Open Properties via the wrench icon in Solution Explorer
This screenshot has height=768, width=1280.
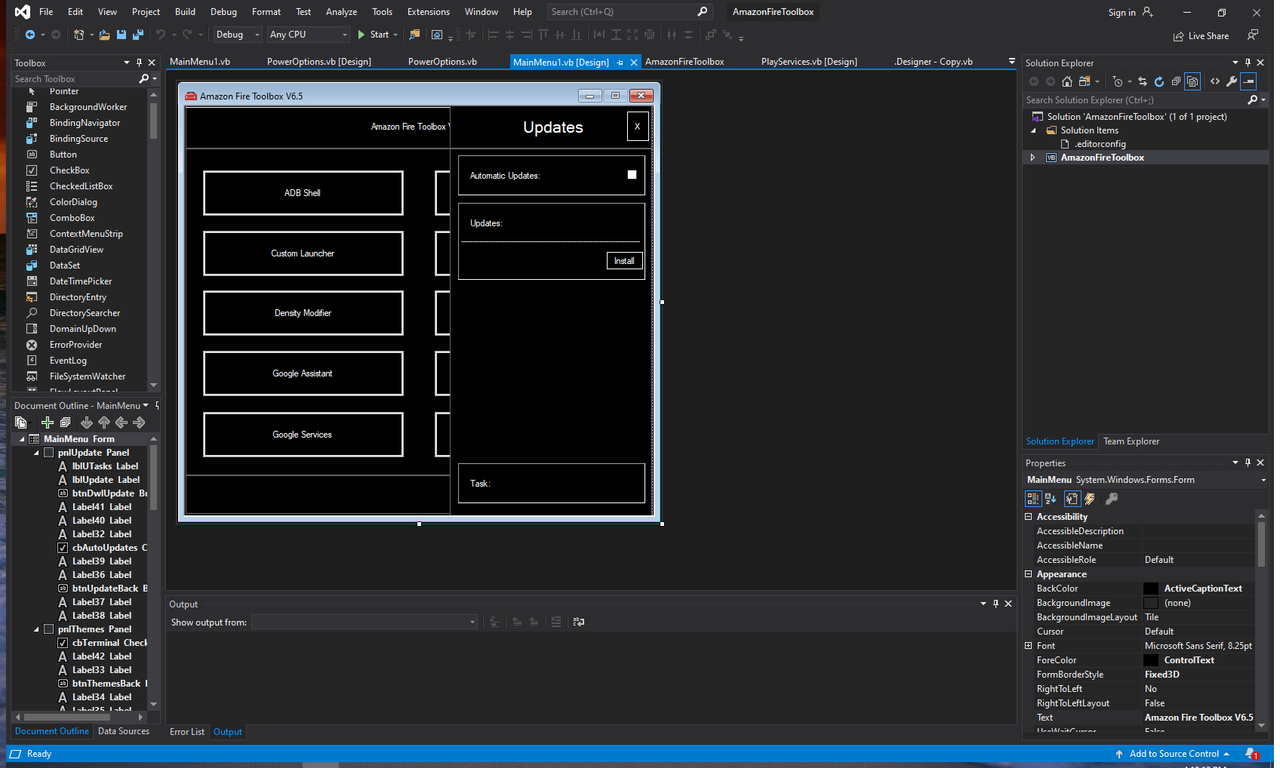click(1231, 82)
